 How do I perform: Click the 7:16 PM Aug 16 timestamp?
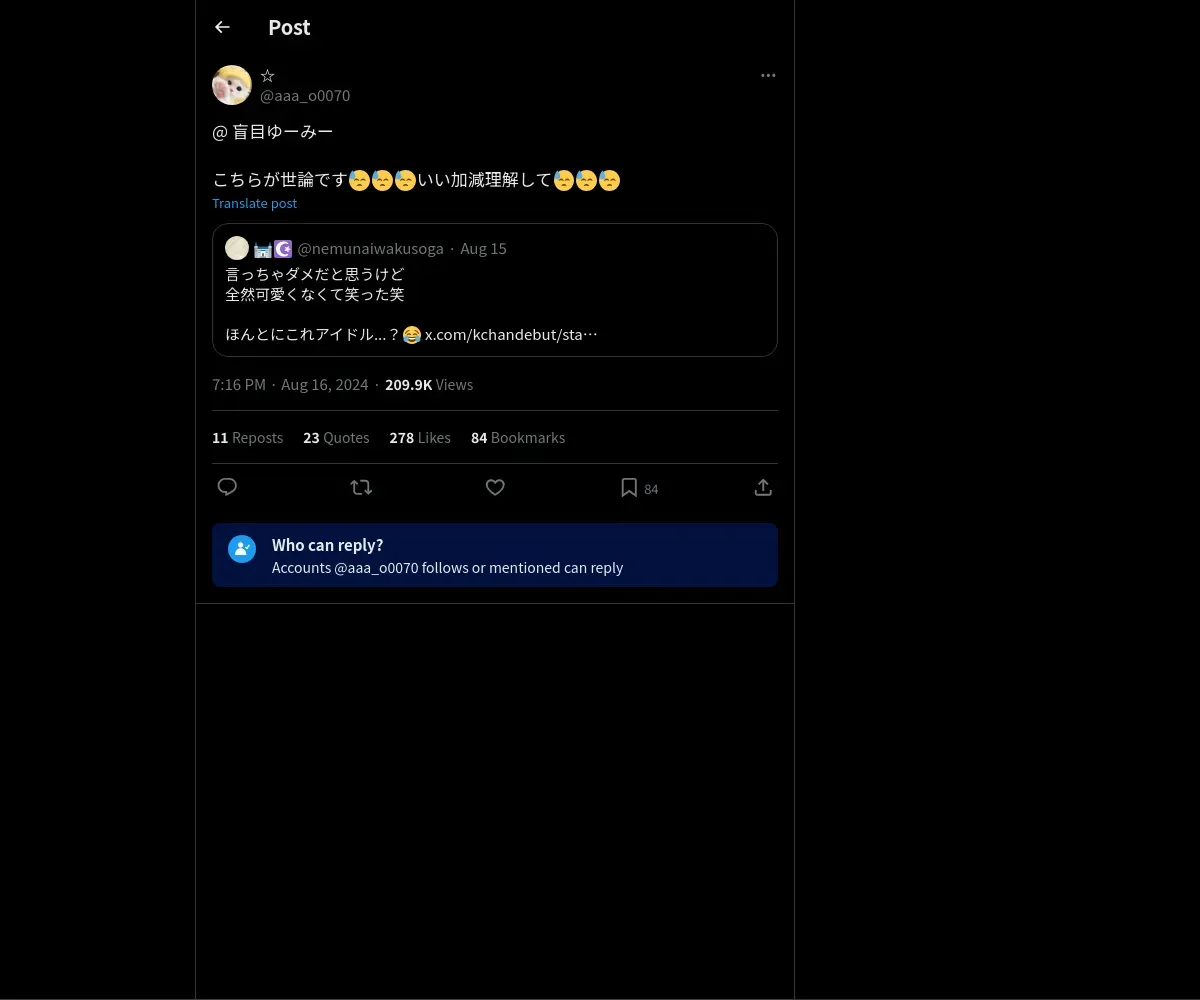point(290,385)
